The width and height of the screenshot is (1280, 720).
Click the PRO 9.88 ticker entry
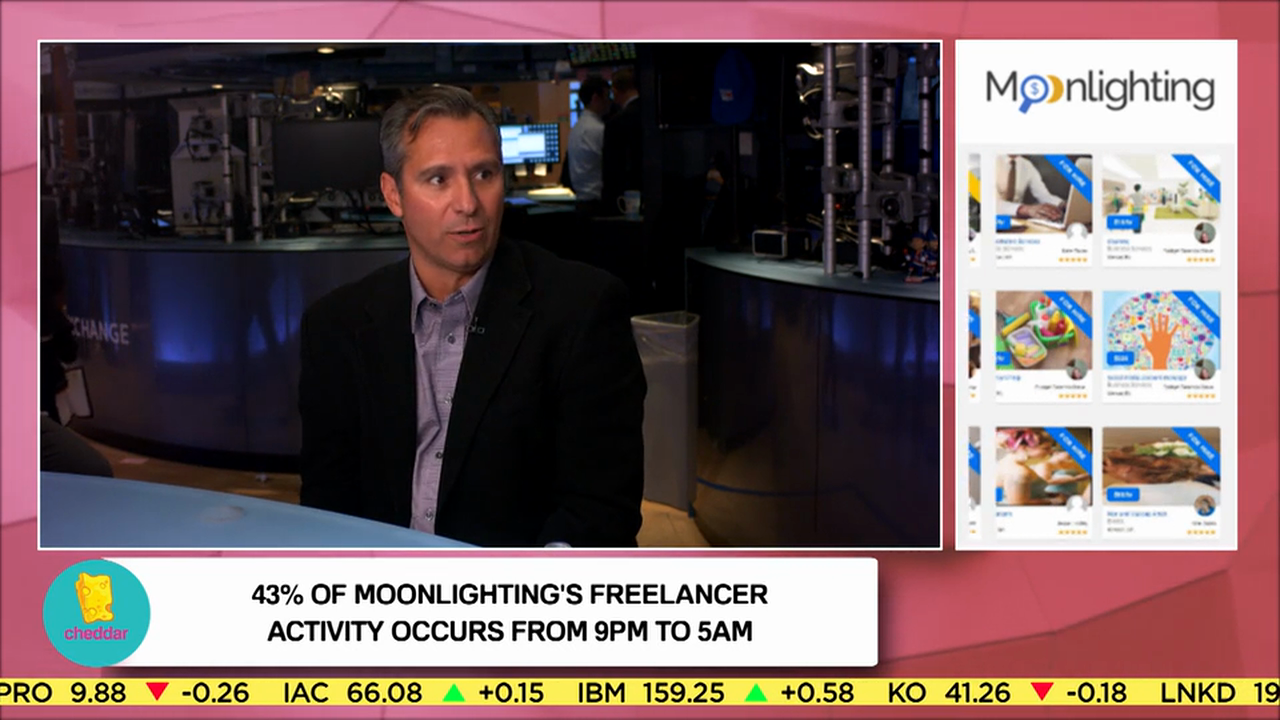(125, 692)
